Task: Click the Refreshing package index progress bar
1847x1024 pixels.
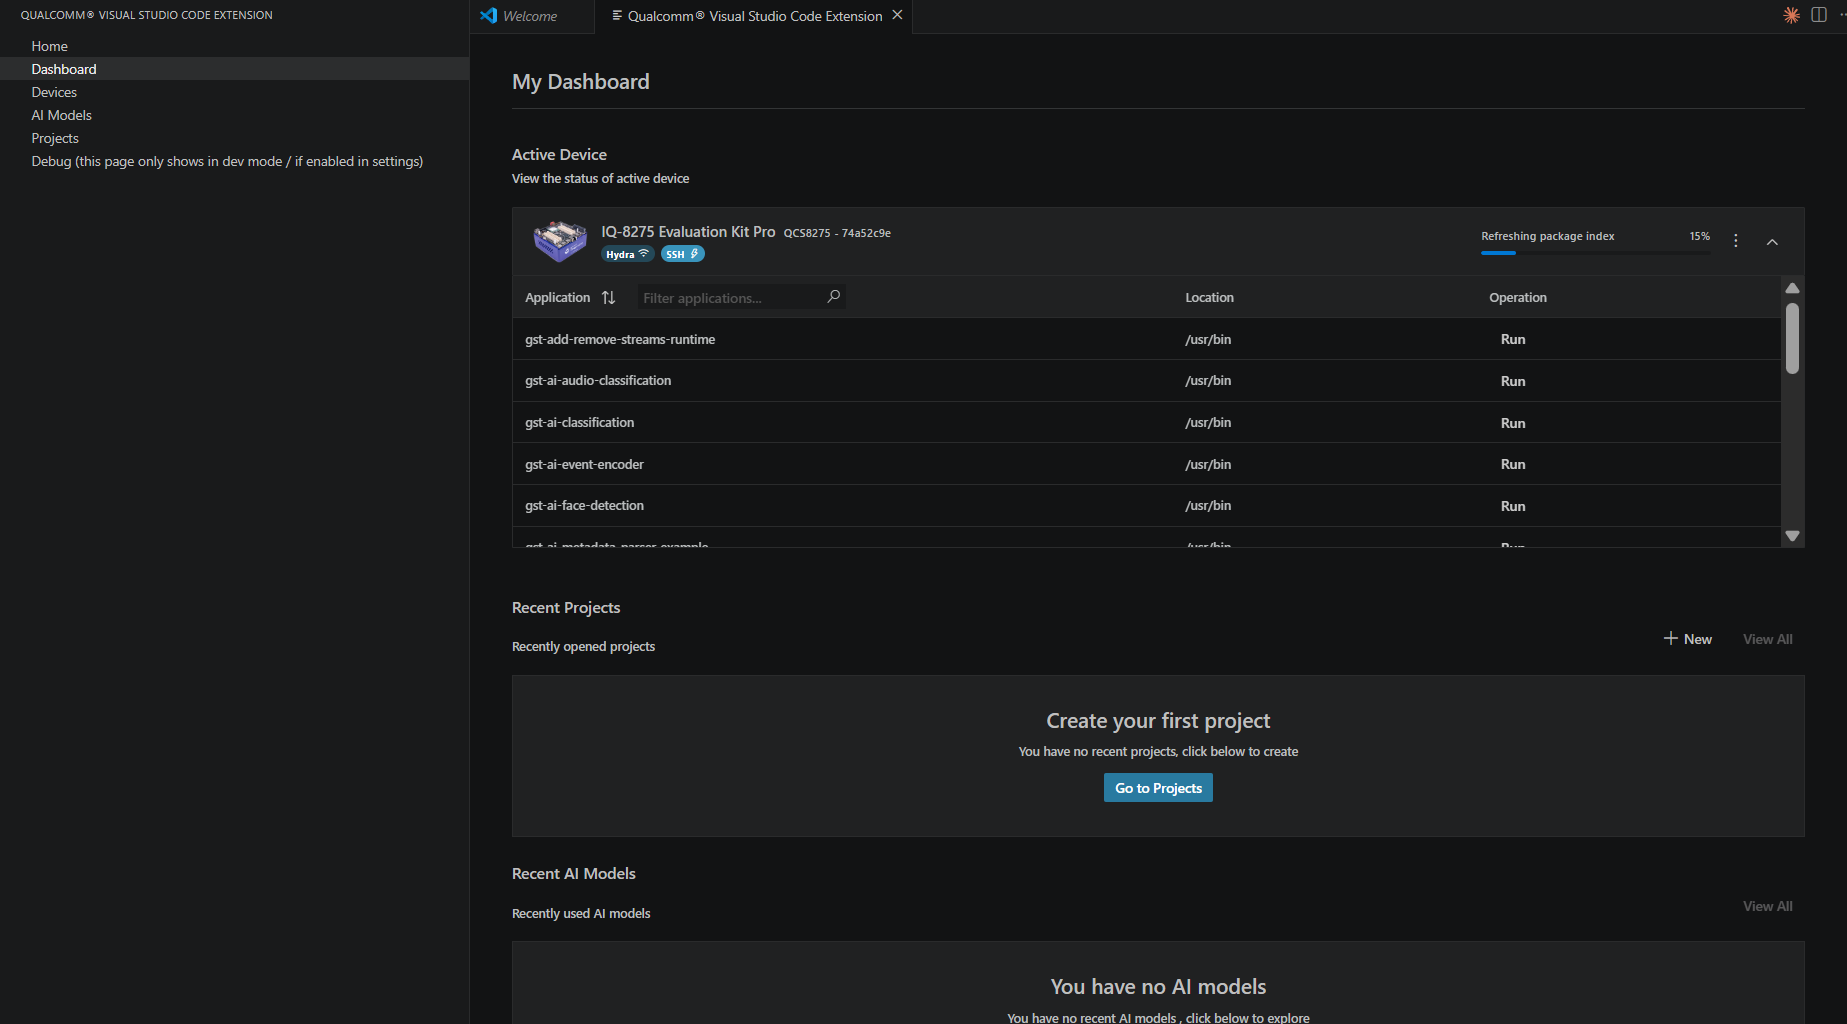Action: pos(1595,253)
